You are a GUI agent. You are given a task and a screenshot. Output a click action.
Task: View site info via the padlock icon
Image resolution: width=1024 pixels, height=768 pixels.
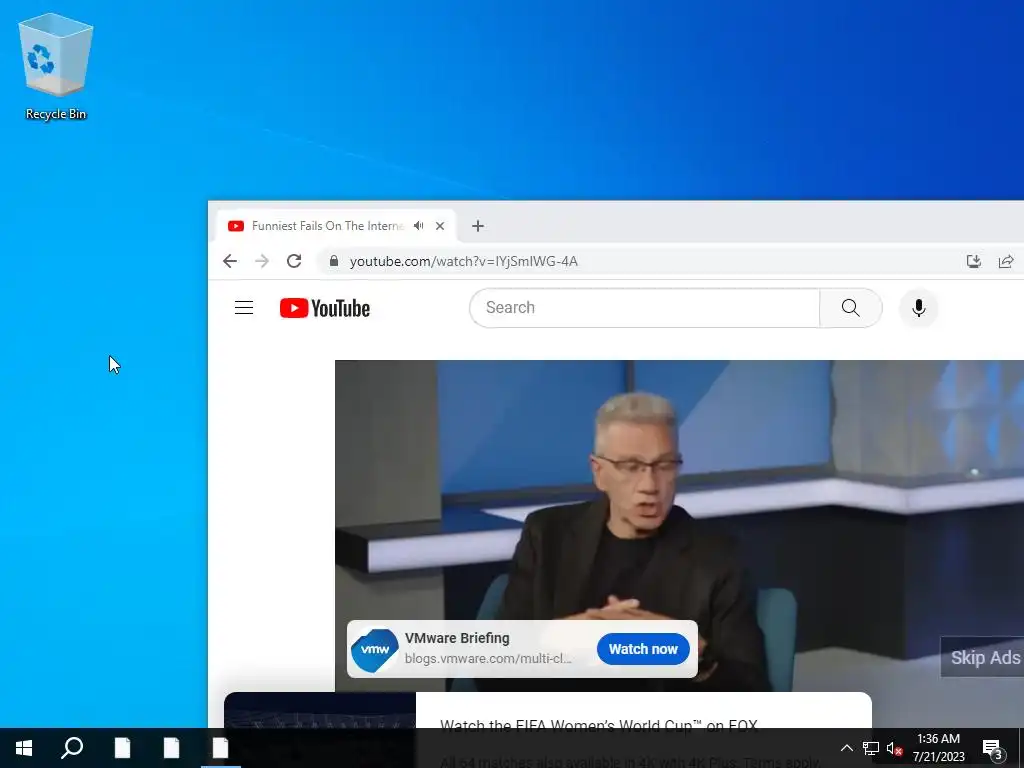334,261
